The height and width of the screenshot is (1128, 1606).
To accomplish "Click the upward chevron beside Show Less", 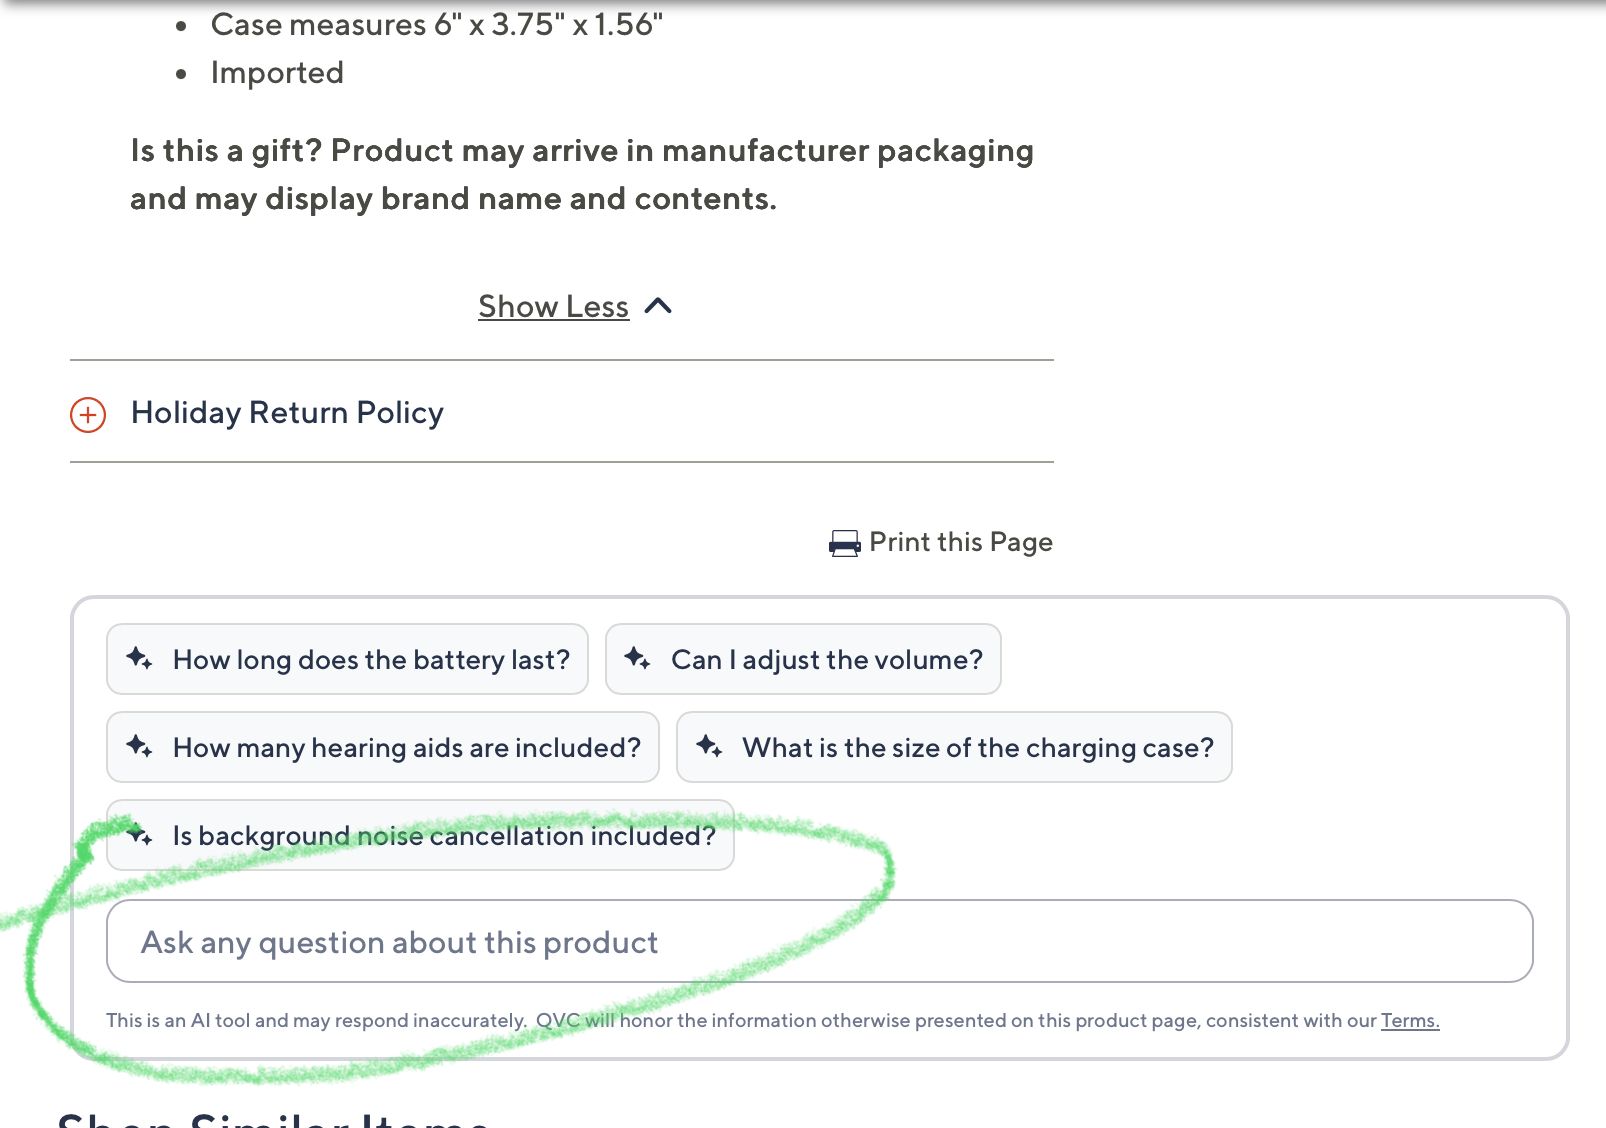I will coord(658,306).
